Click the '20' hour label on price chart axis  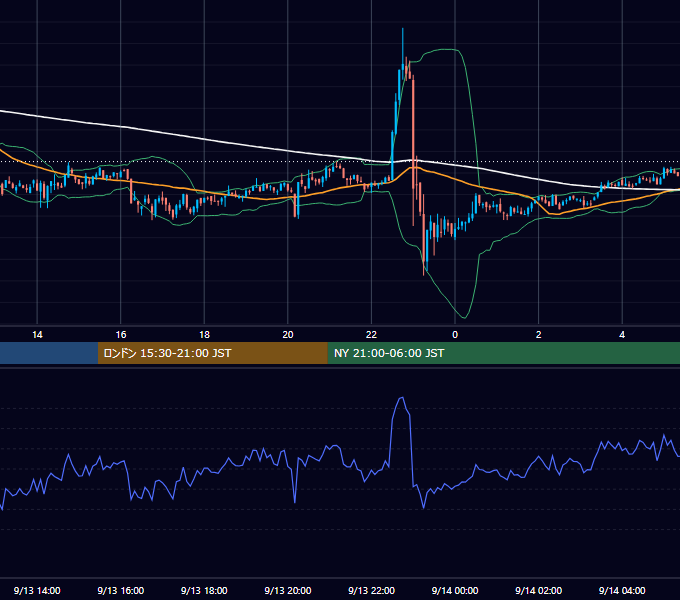click(288, 335)
